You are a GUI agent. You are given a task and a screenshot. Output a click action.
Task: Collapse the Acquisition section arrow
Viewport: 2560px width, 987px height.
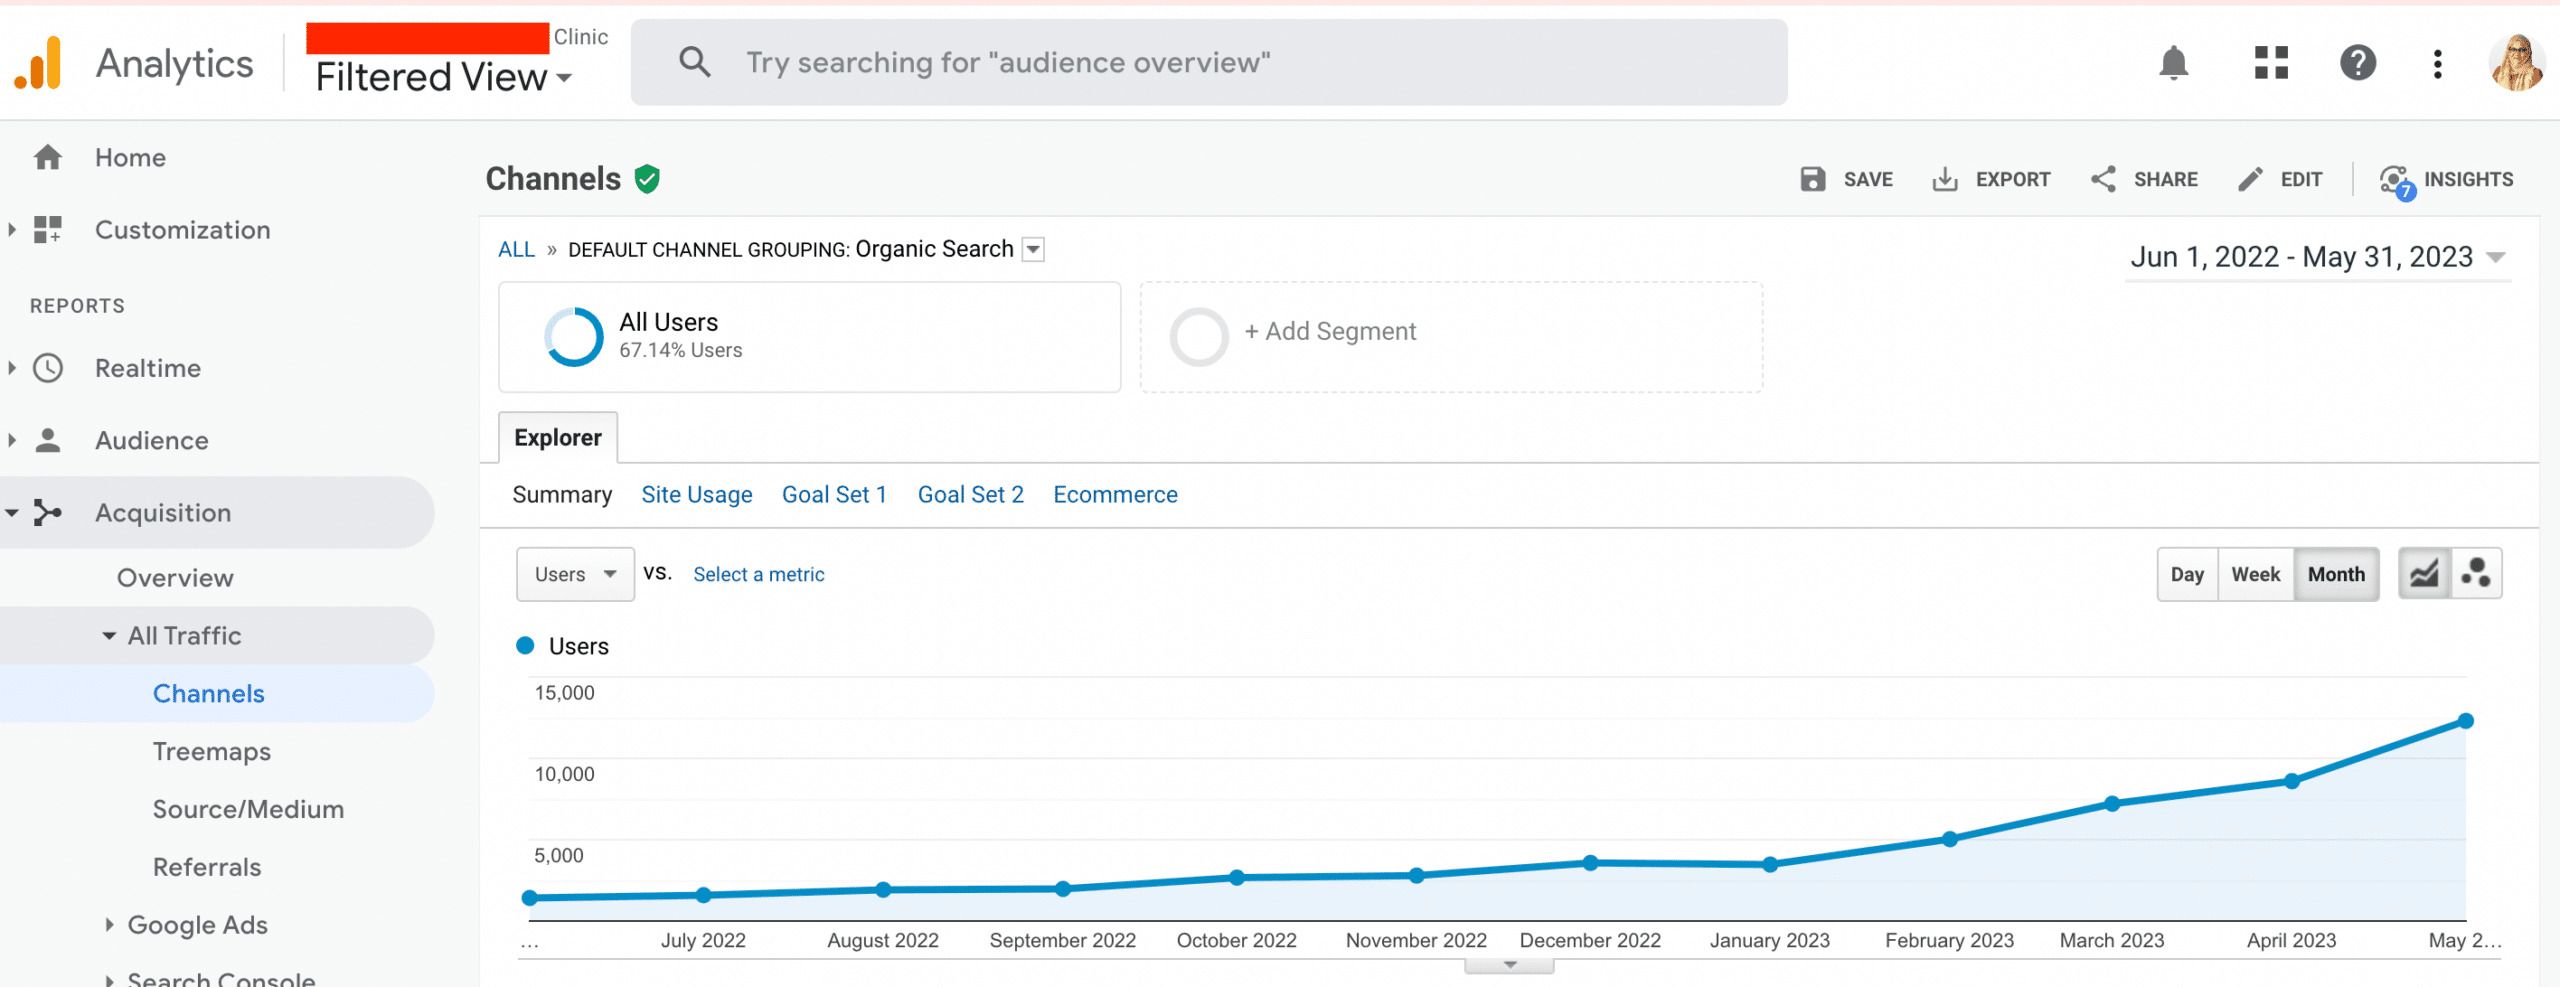(12, 513)
